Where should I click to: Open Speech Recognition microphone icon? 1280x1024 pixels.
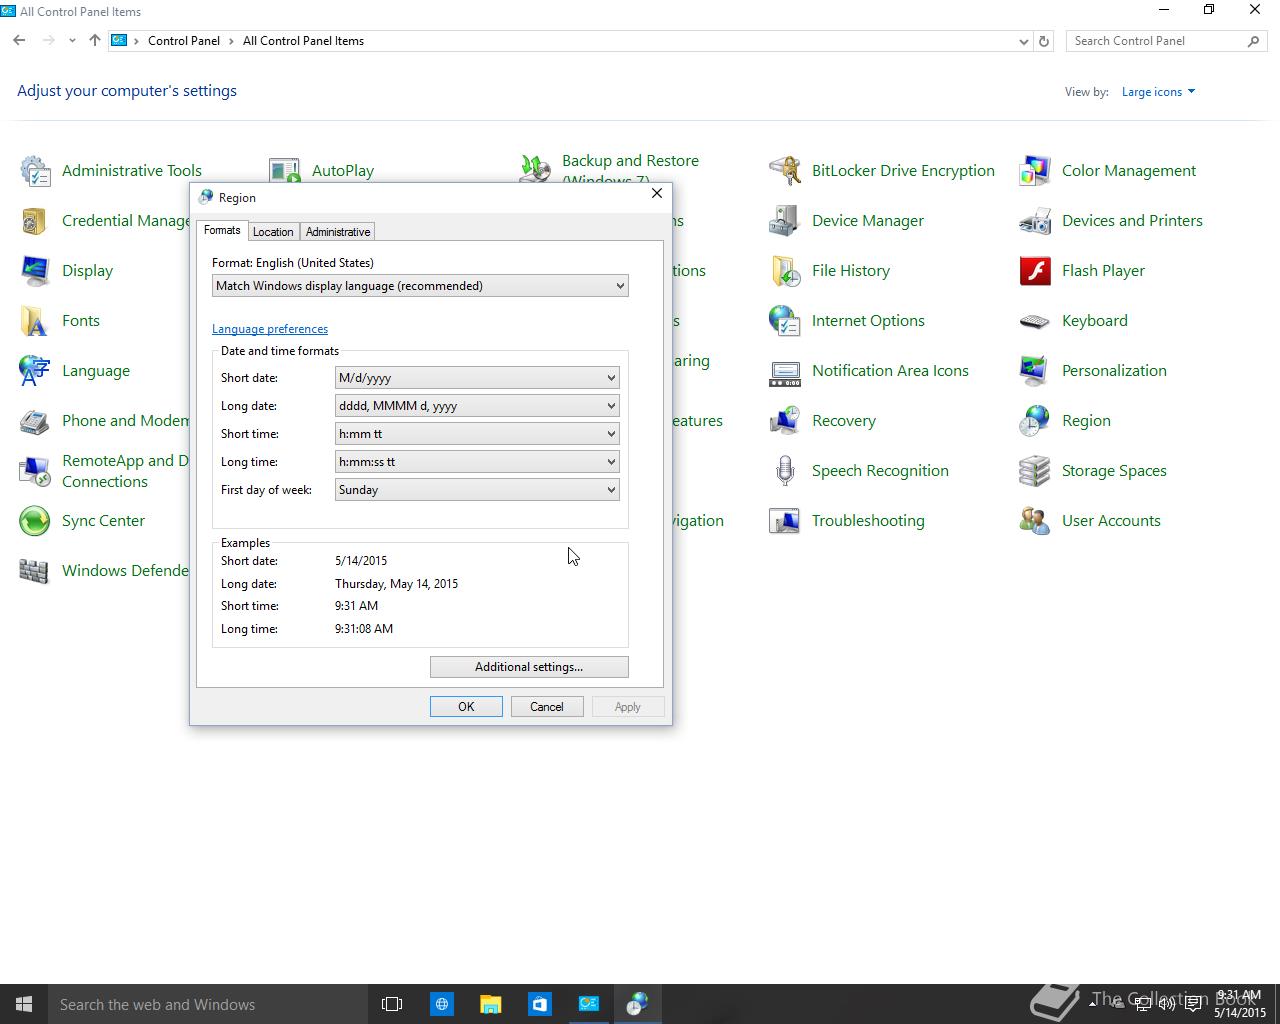785,471
